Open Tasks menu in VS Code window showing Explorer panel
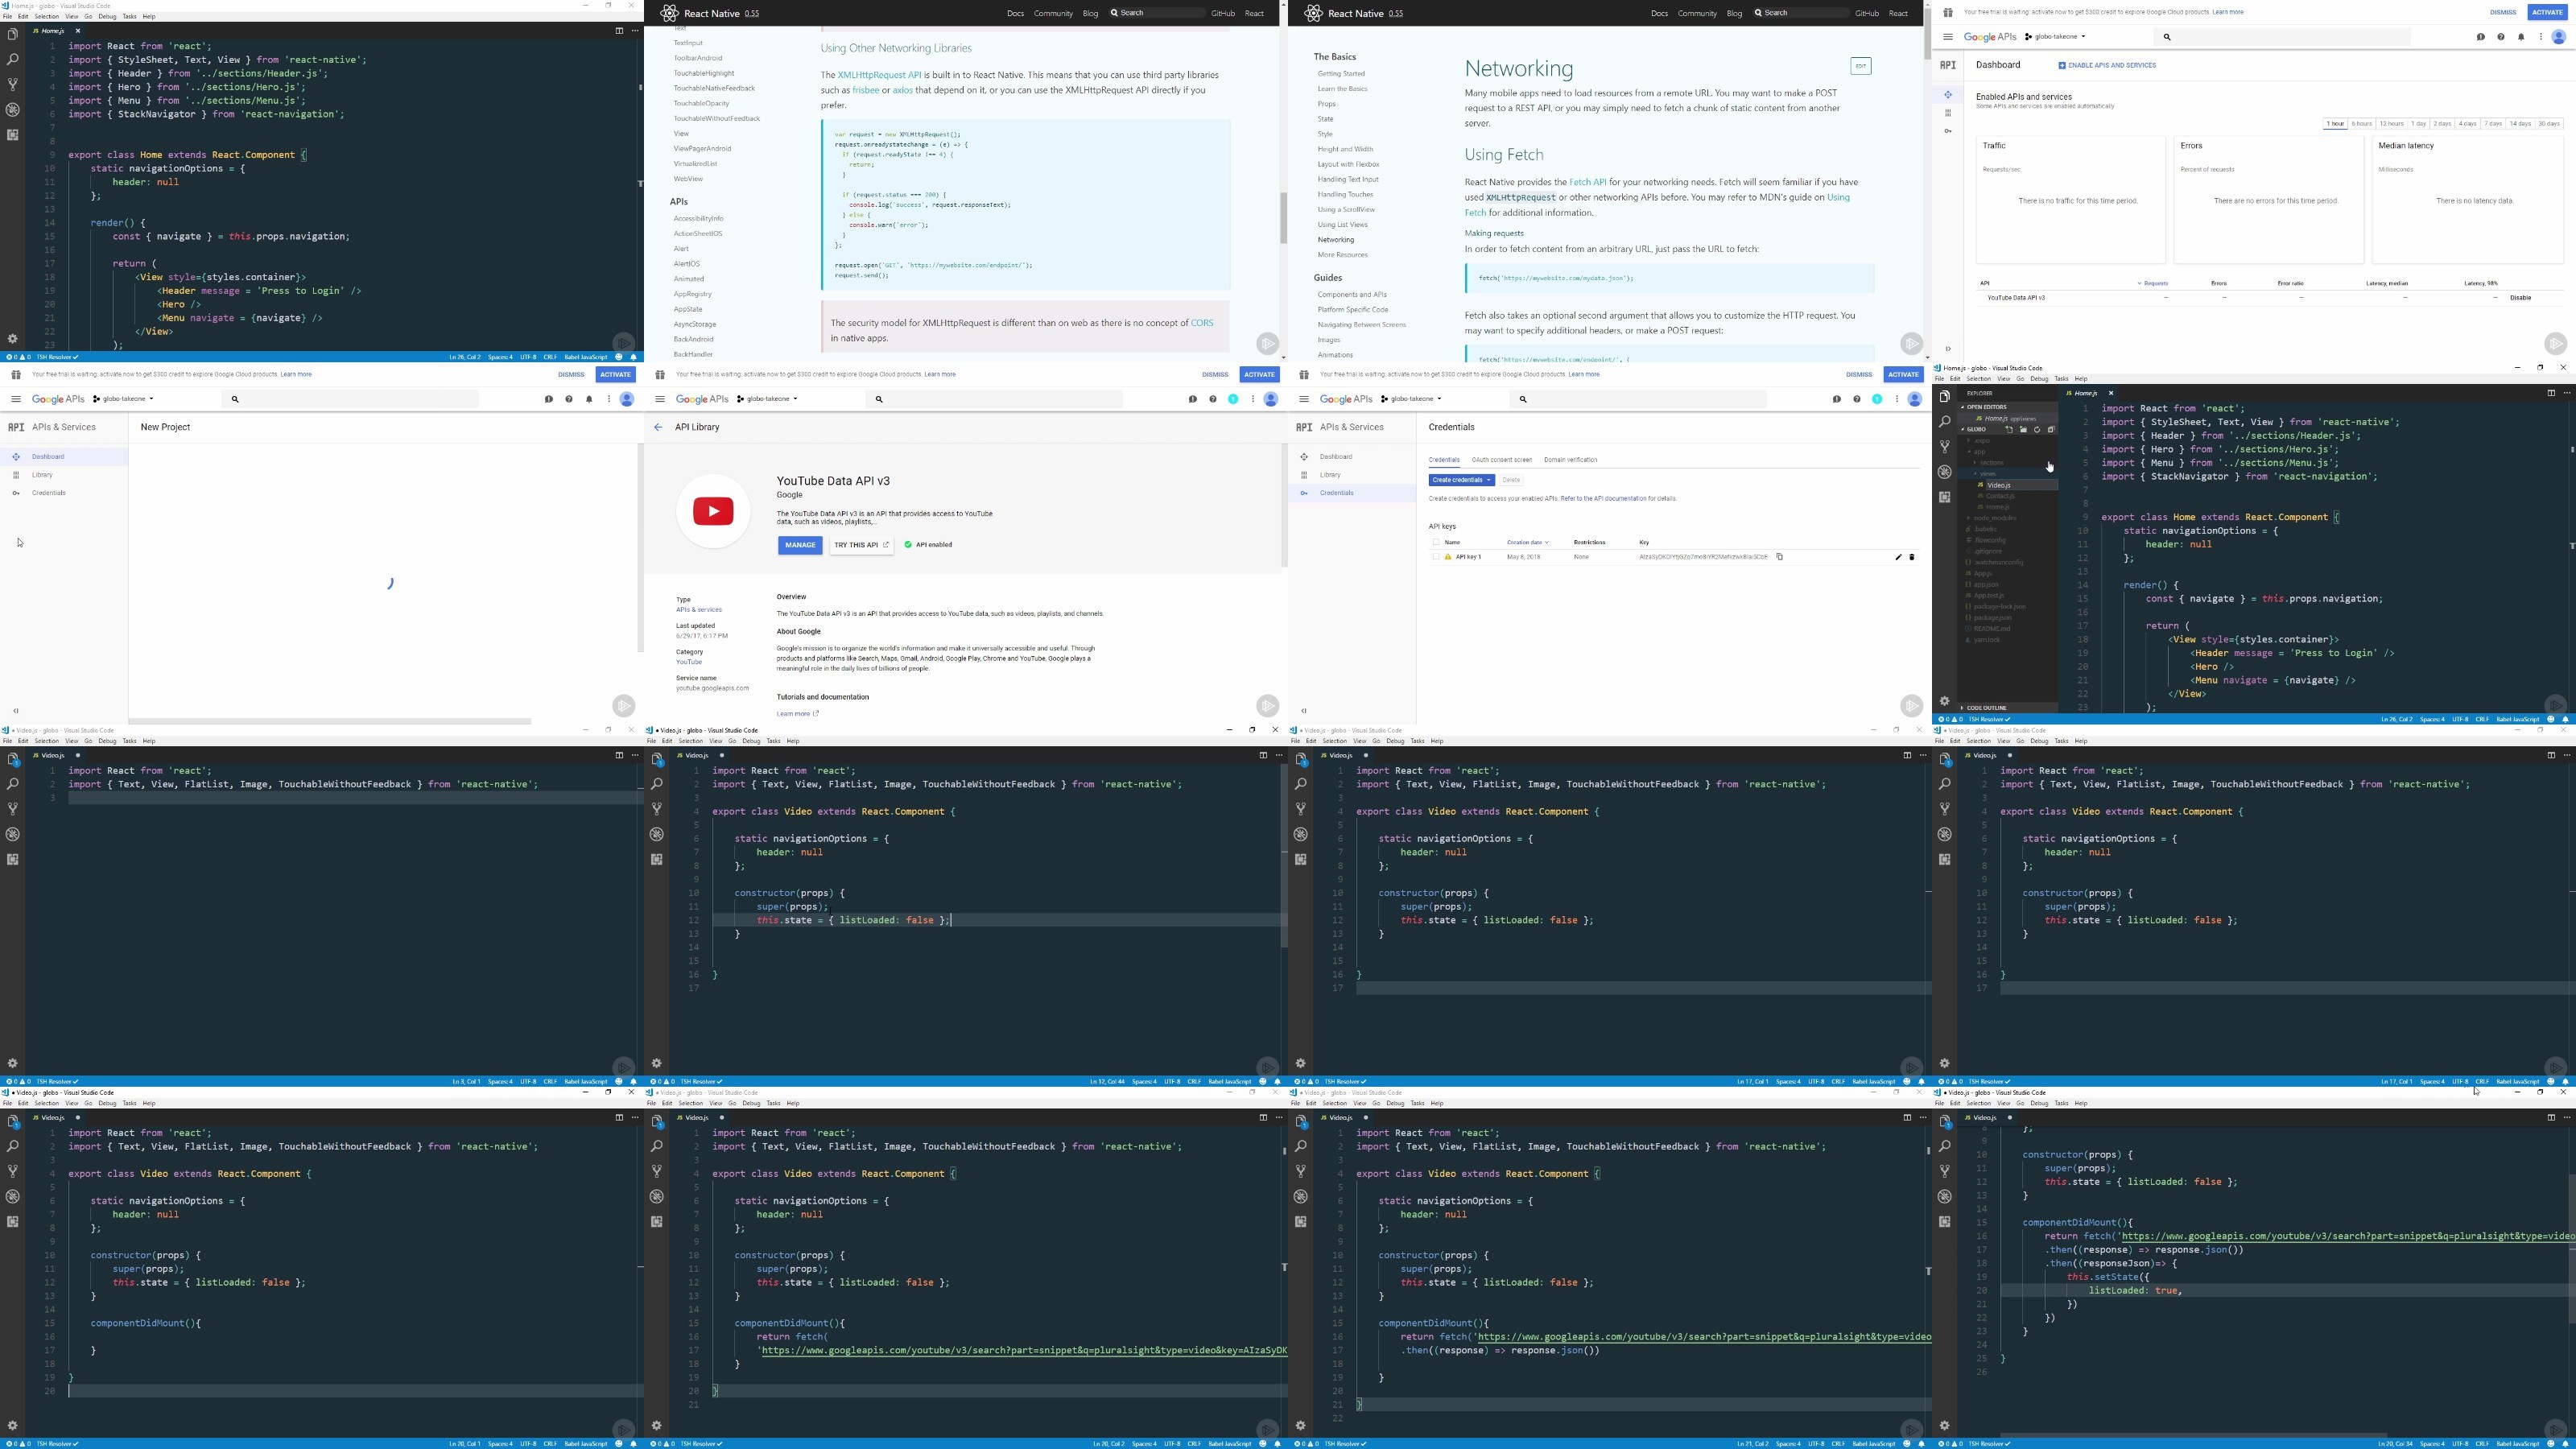Screen dimensions: 2576x1449 pyautogui.click(x=2061, y=379)
